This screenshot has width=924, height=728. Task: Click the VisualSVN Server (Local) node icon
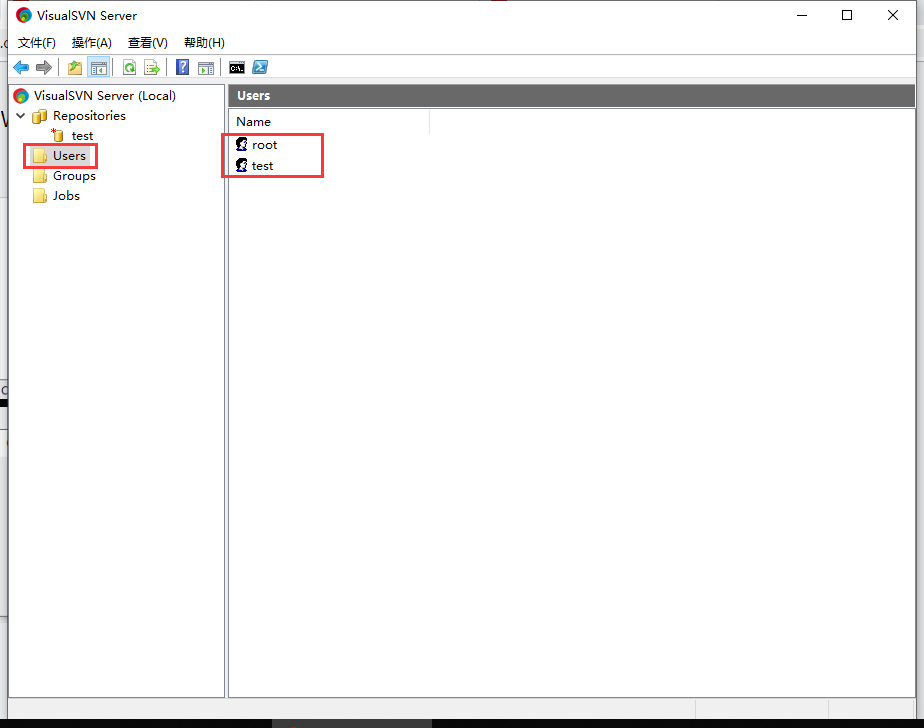21,95
